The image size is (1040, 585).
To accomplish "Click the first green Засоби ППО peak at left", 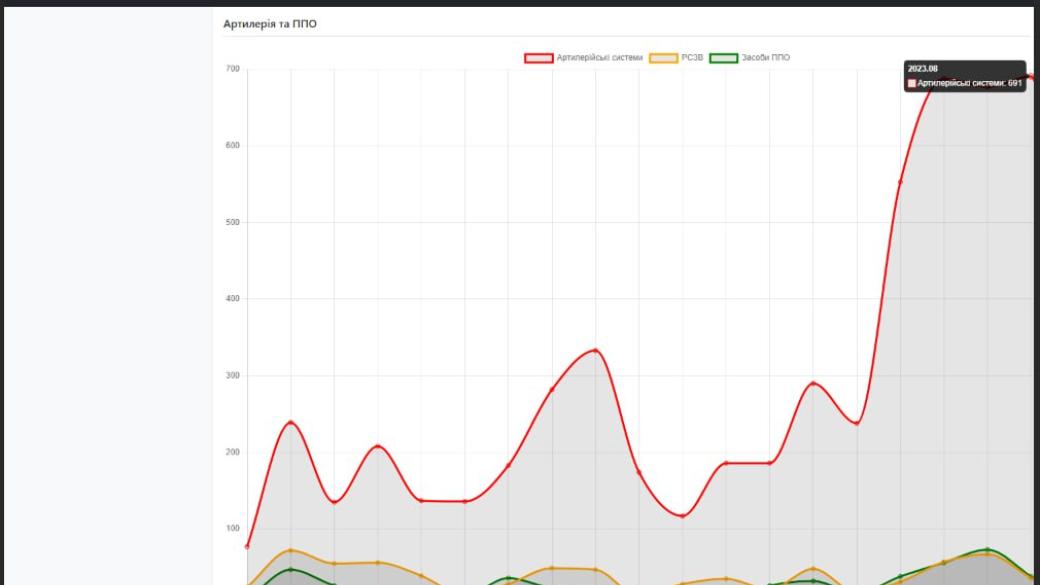I will pyautogui.click(x=291, y=569).
